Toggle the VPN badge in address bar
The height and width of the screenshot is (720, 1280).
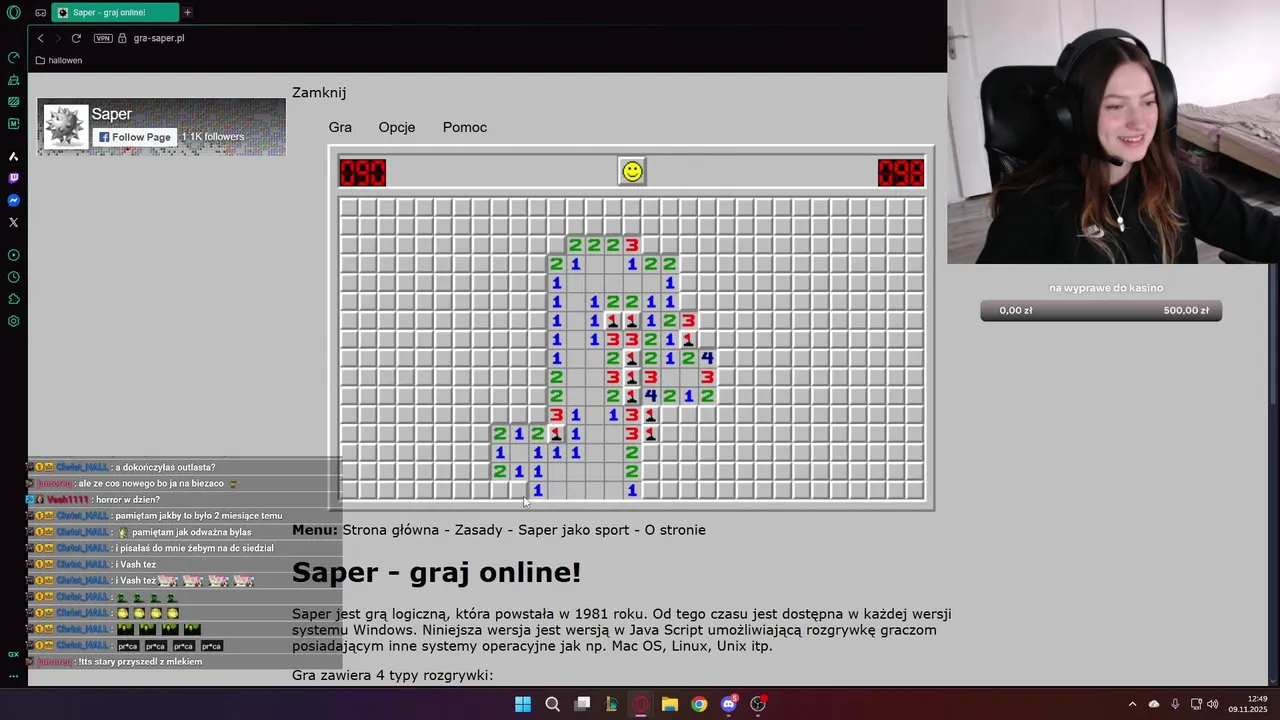(103, 38)
